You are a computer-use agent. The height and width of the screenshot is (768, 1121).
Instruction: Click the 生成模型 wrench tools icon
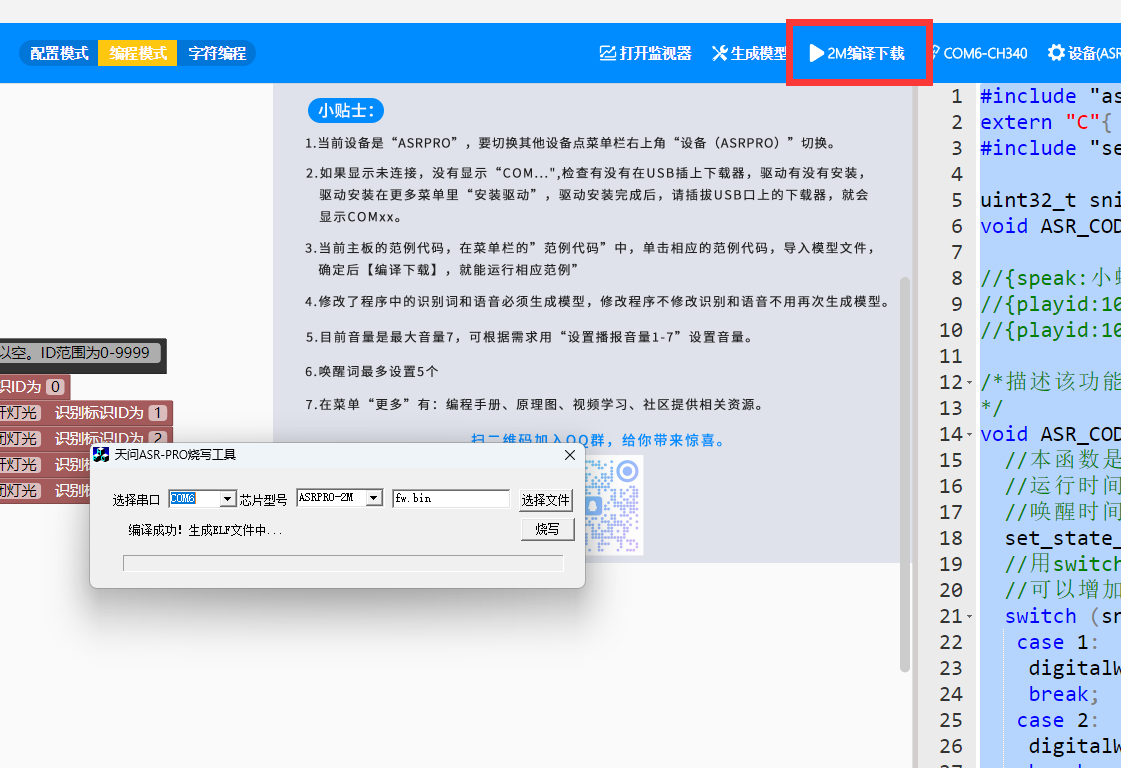click(719, 53)
